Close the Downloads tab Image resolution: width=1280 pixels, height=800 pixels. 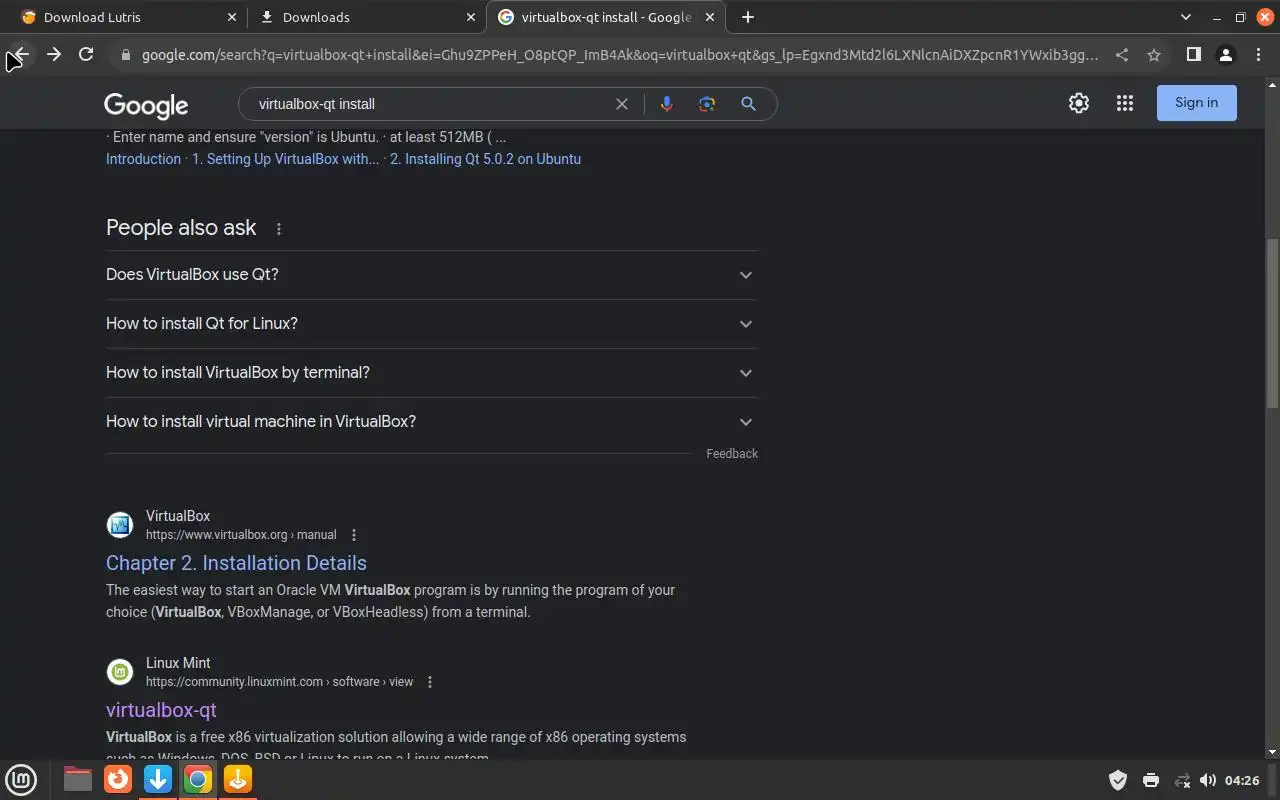(x=471, y=17)
